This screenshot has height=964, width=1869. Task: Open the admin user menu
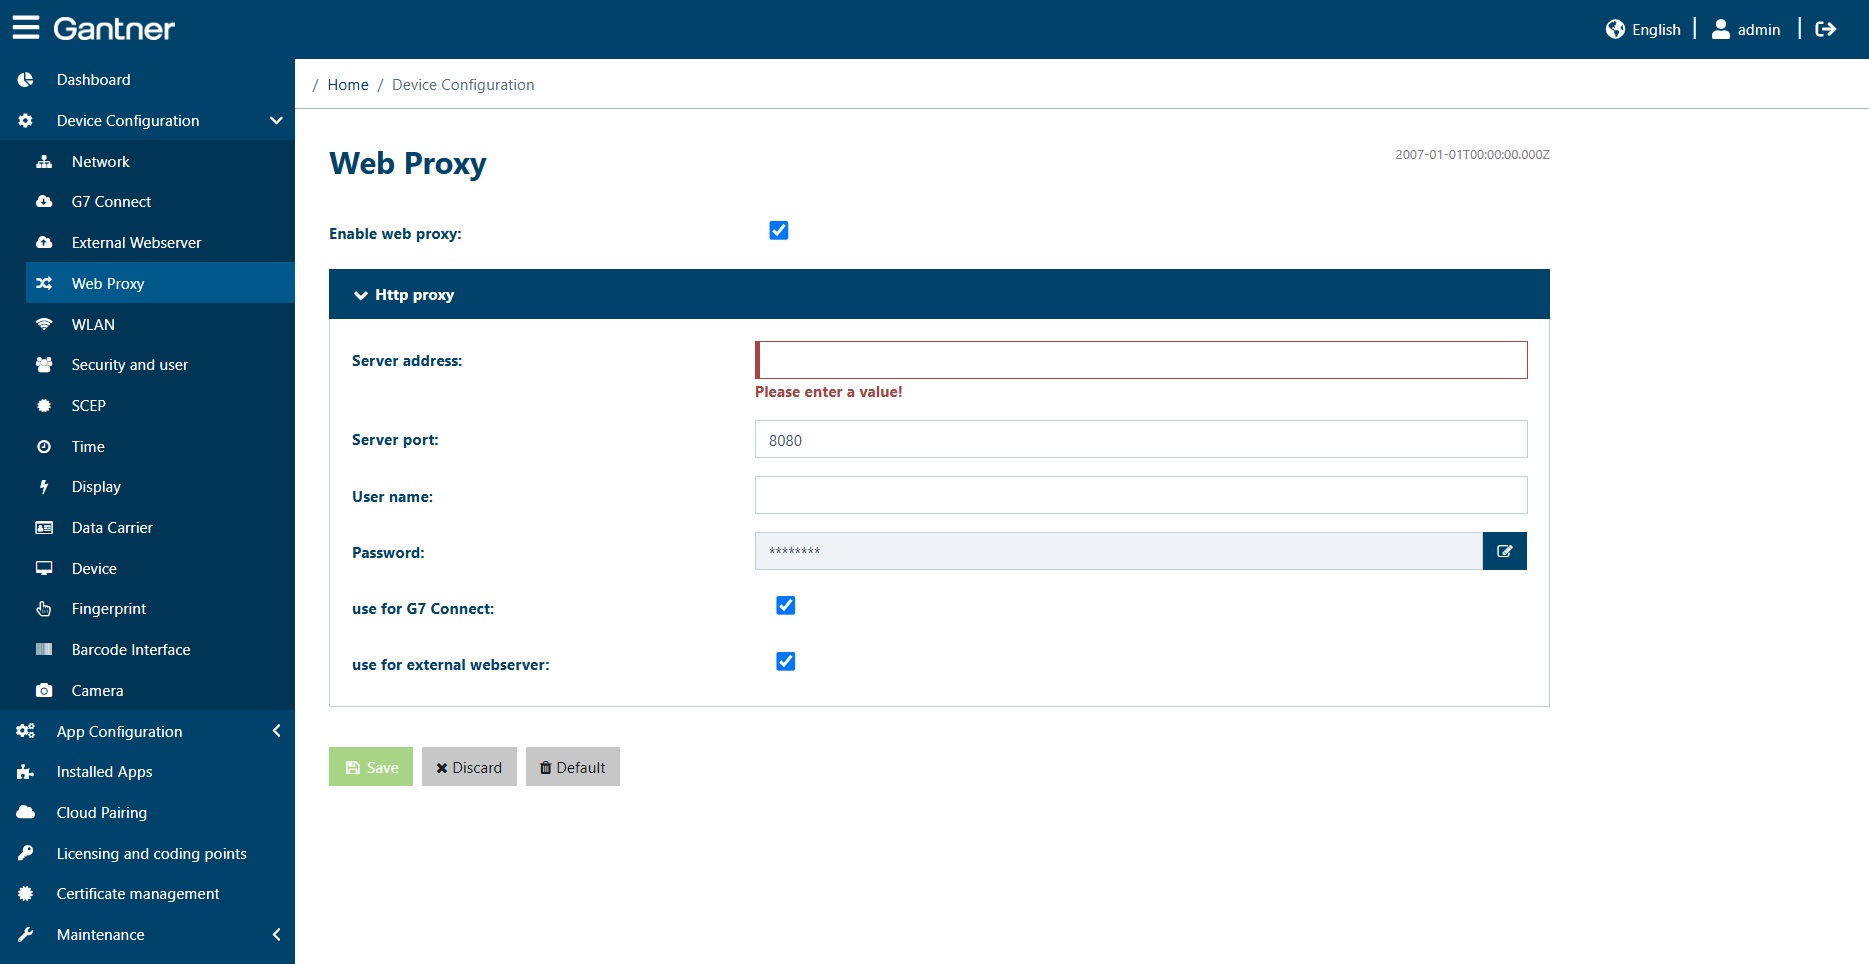1746,29
